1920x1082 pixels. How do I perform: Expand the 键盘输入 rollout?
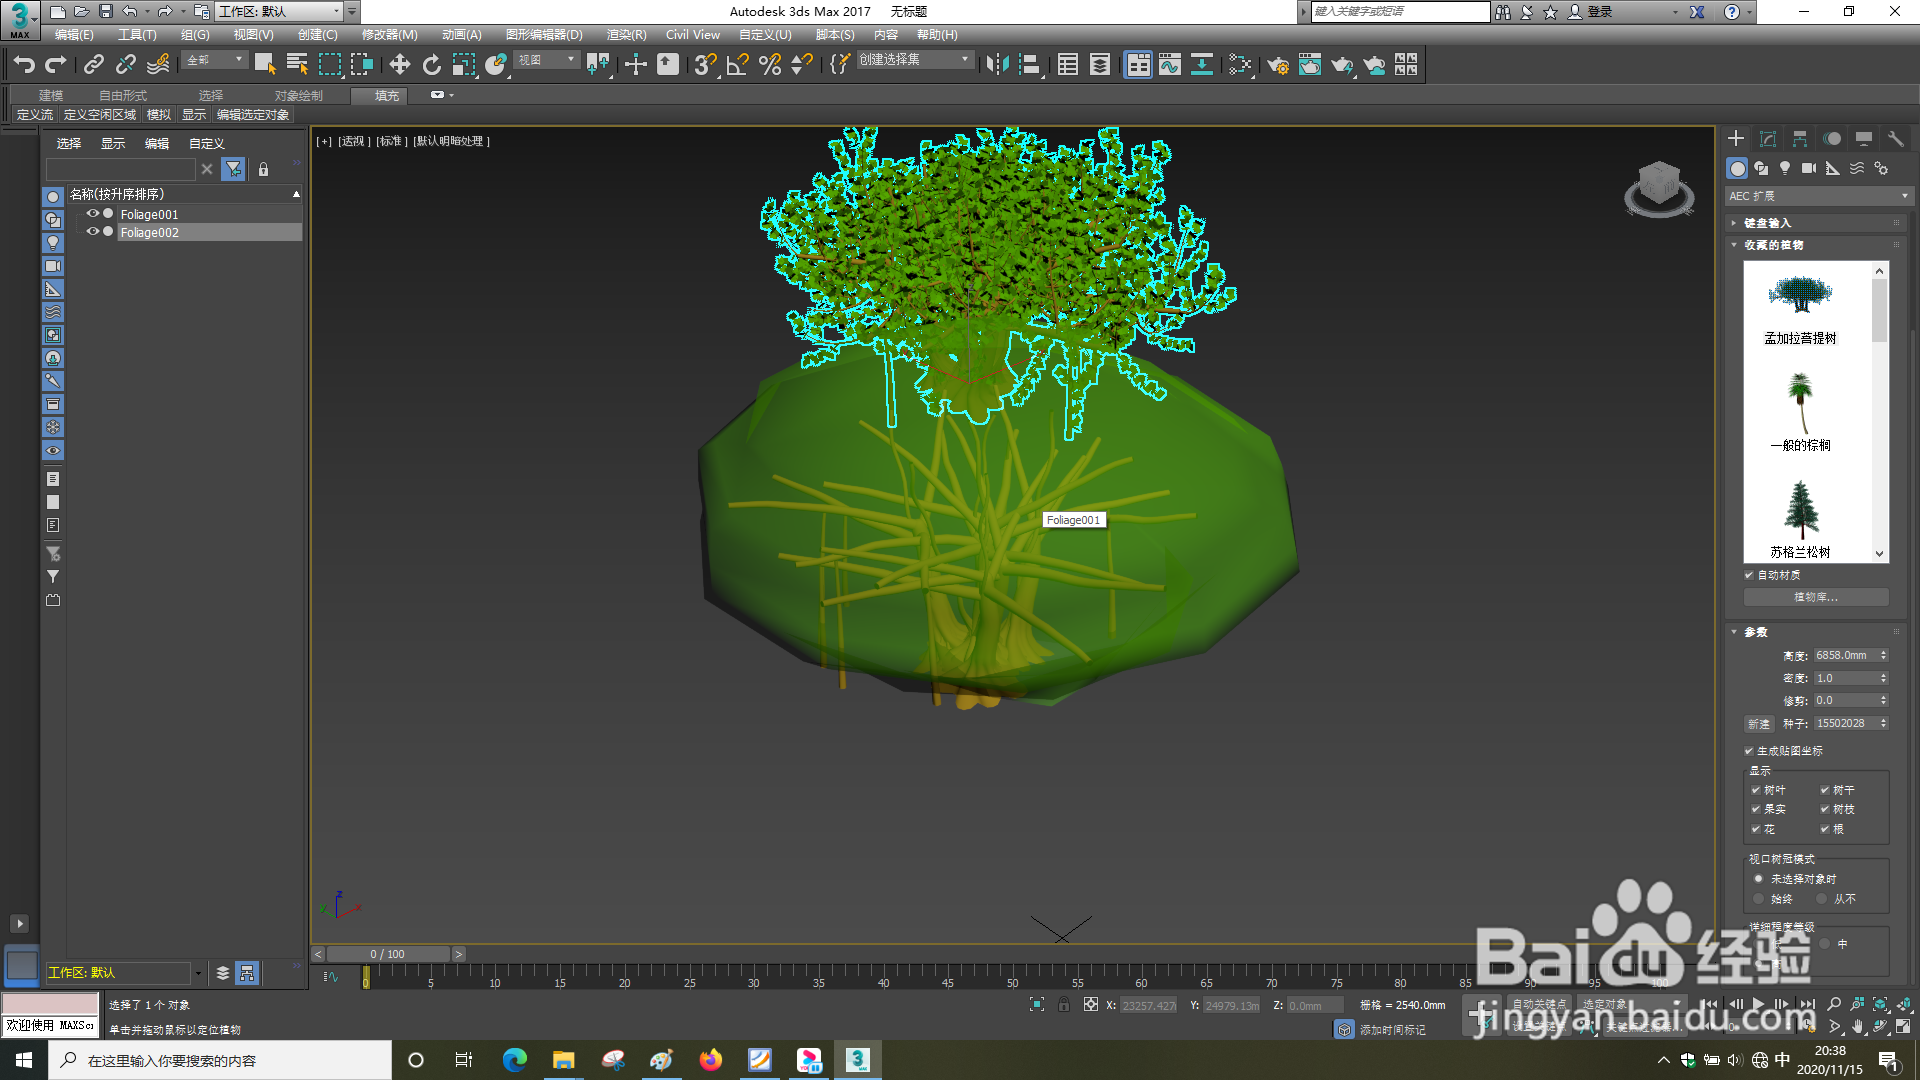[1767, 223]
